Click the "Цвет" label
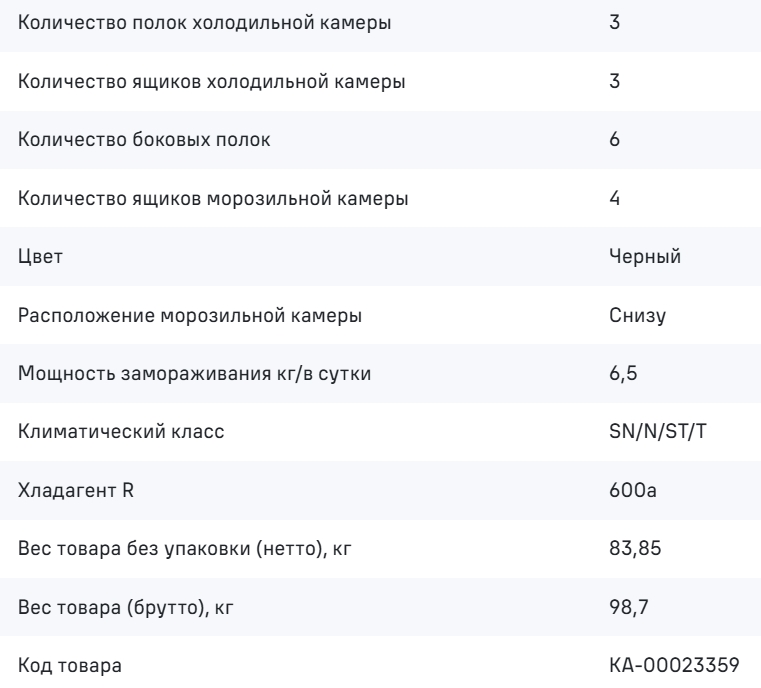Screen dimensions: 761x688 coord(40,257)
